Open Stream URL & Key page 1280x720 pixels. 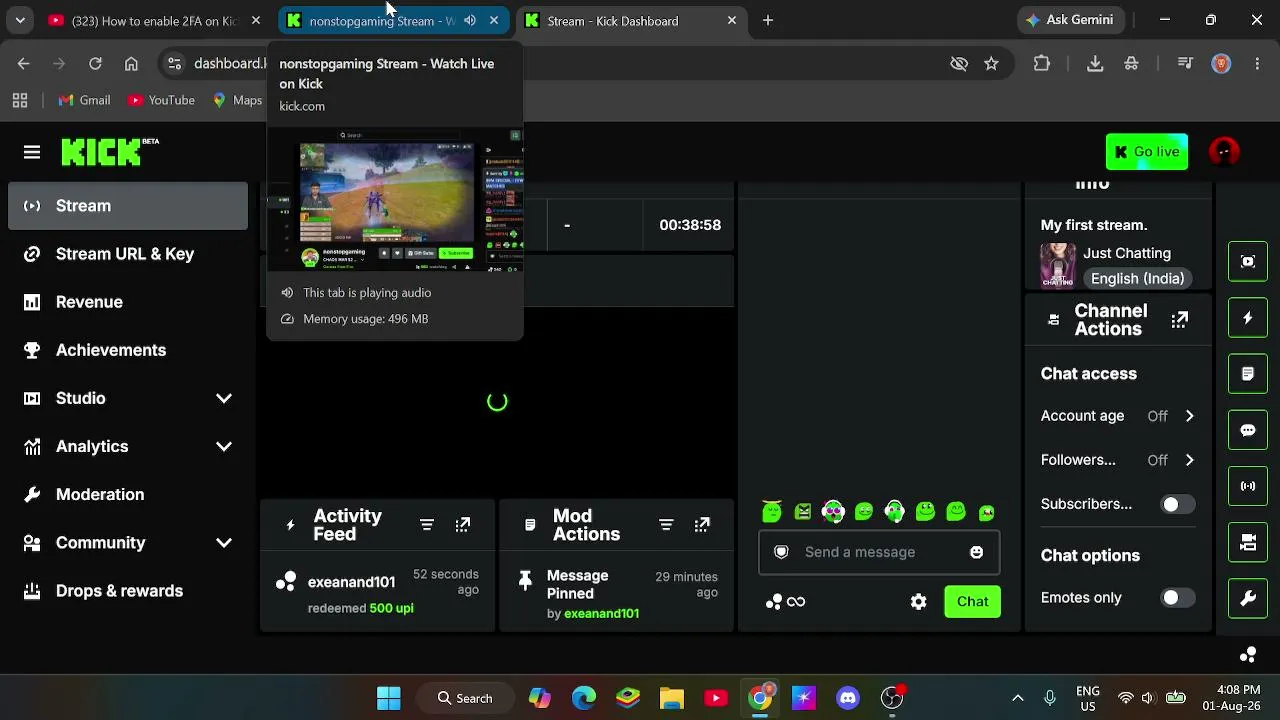(x=128, y=254)
